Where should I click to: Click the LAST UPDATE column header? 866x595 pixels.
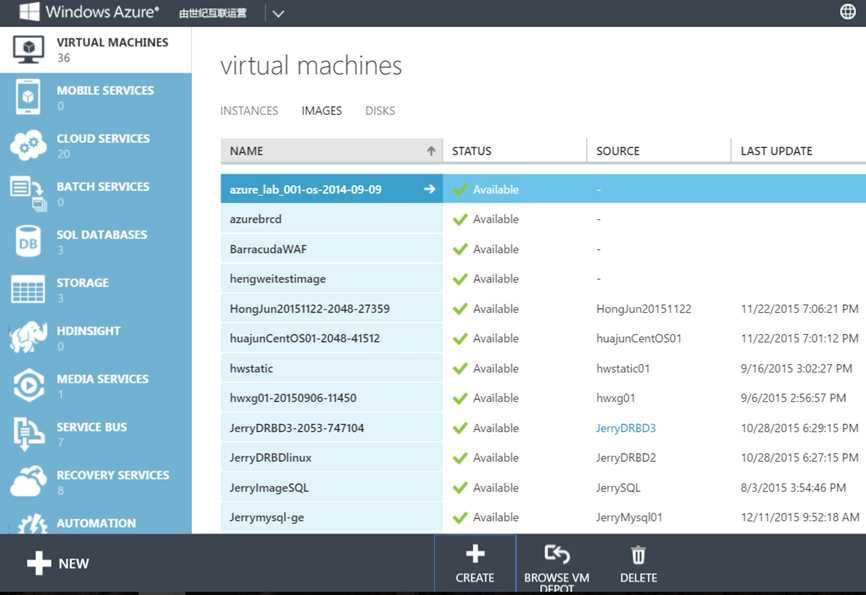coord(776,151)
